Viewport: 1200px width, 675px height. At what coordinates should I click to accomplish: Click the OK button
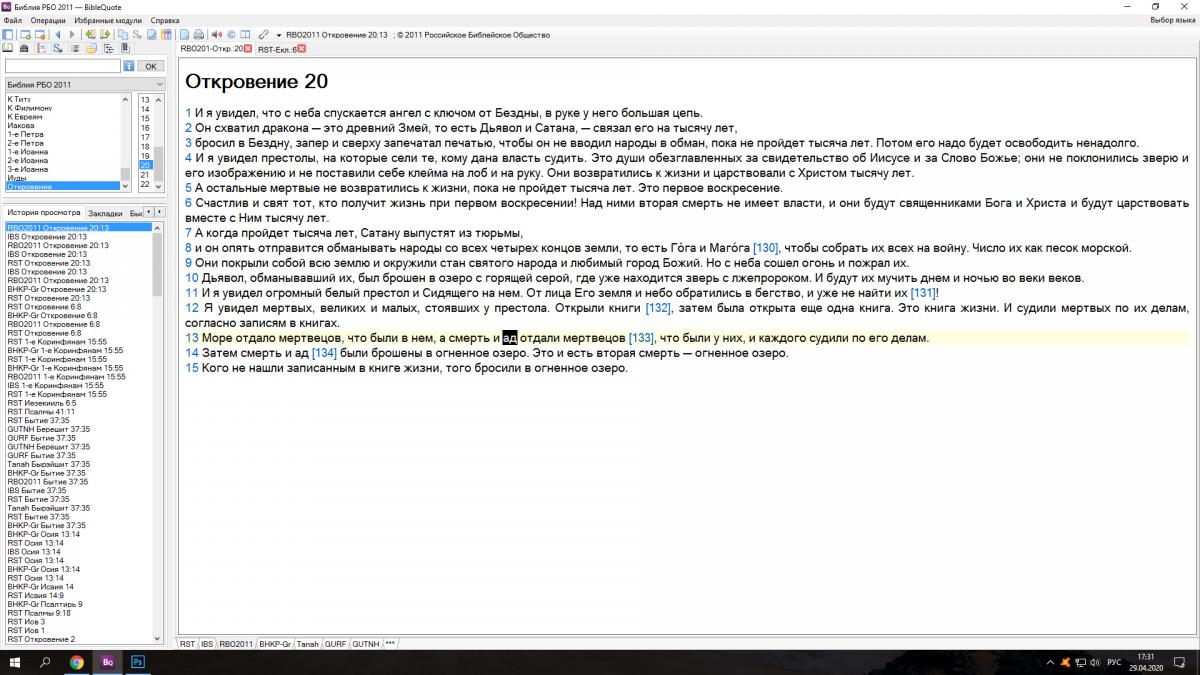[x=151, y=66]
